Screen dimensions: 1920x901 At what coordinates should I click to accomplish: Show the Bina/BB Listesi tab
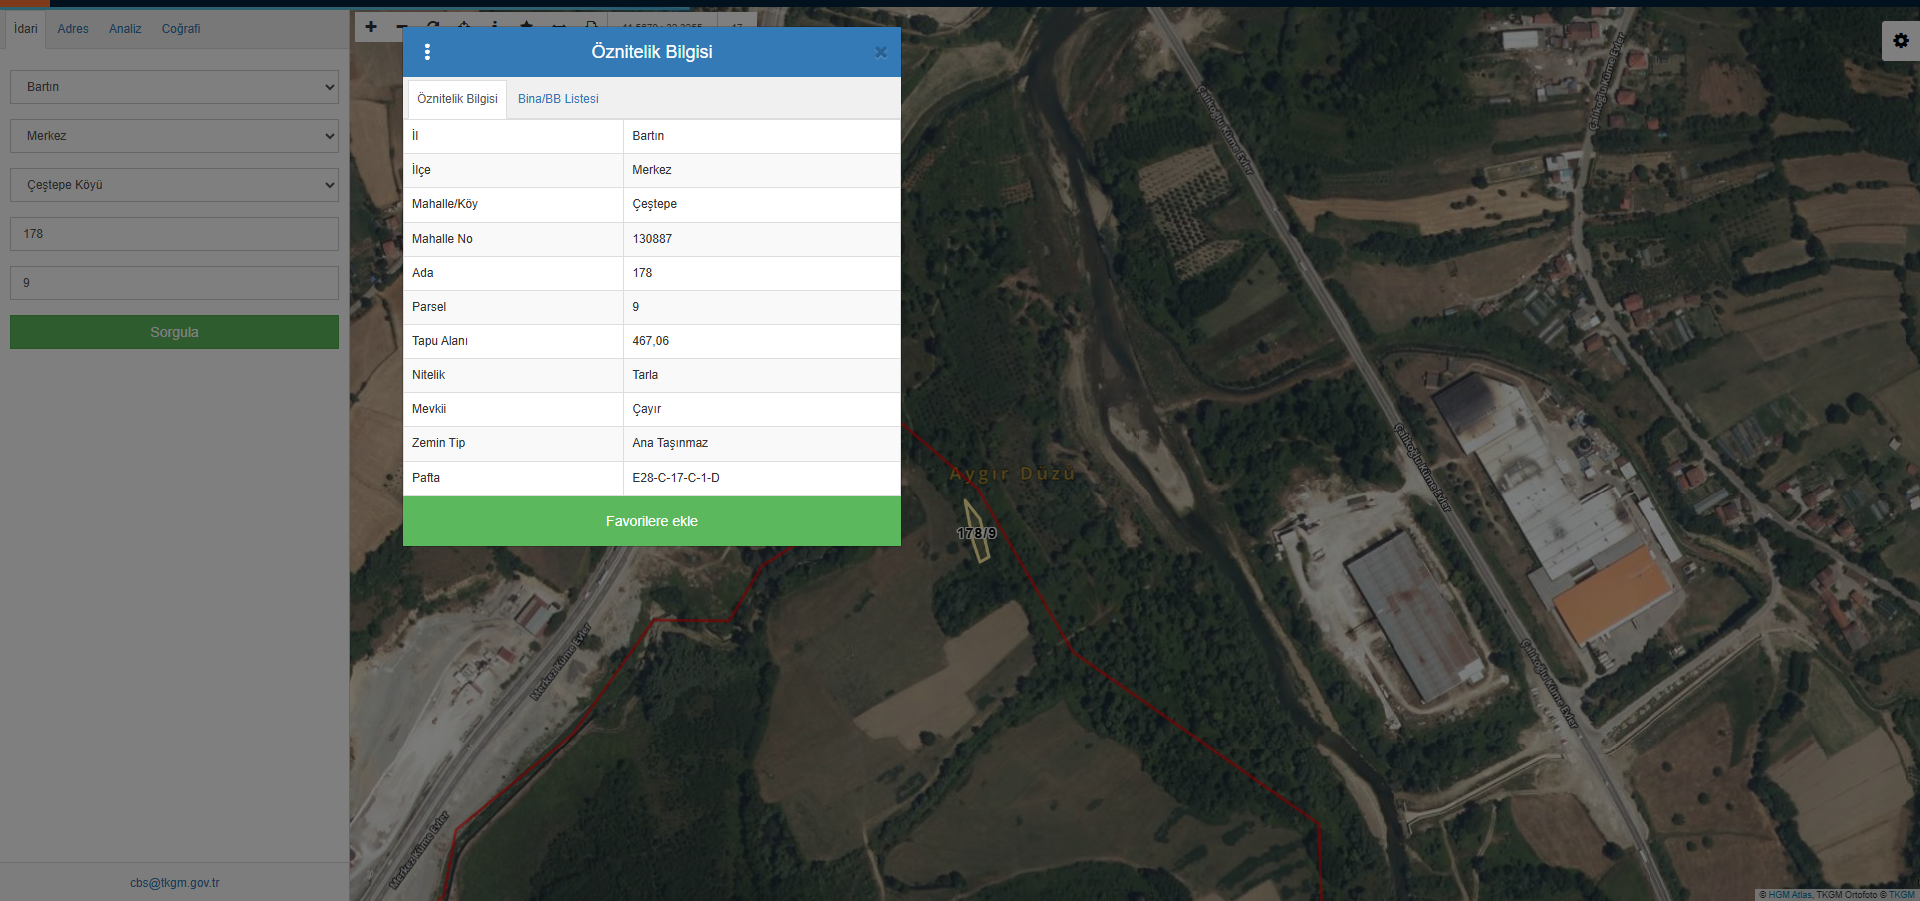pyautogui.click(x=558, y=99)
